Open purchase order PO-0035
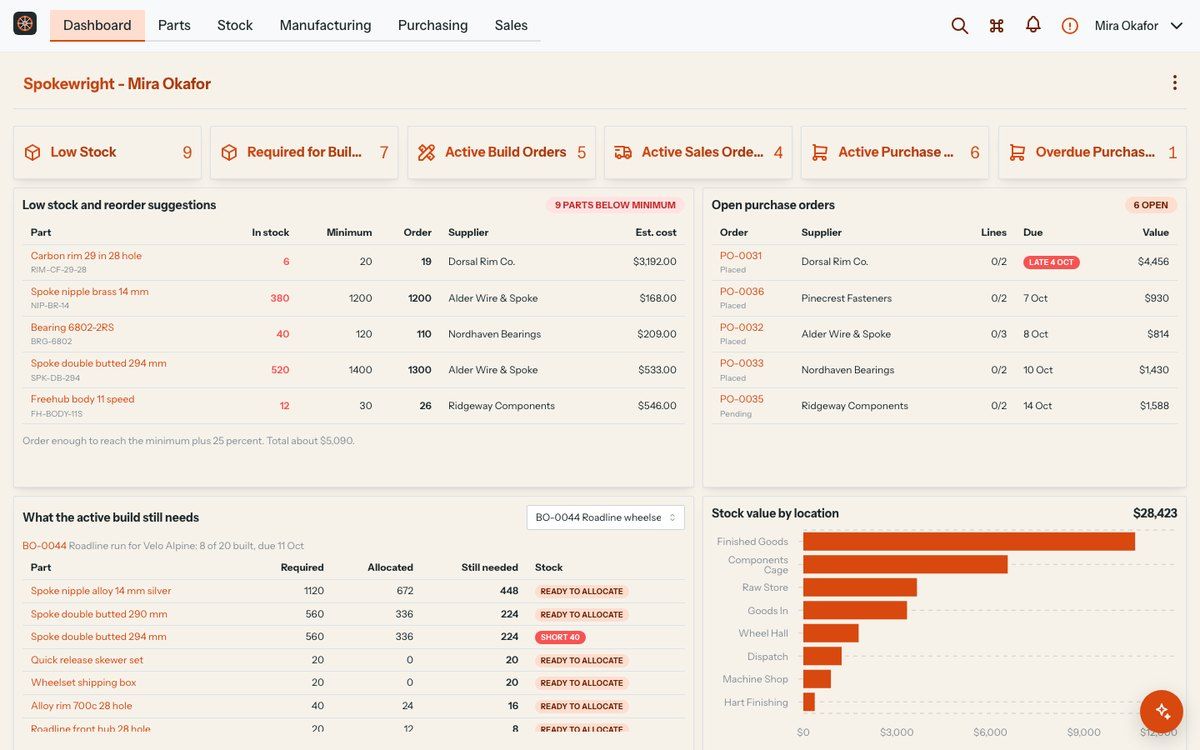 [x=742, y=400]
